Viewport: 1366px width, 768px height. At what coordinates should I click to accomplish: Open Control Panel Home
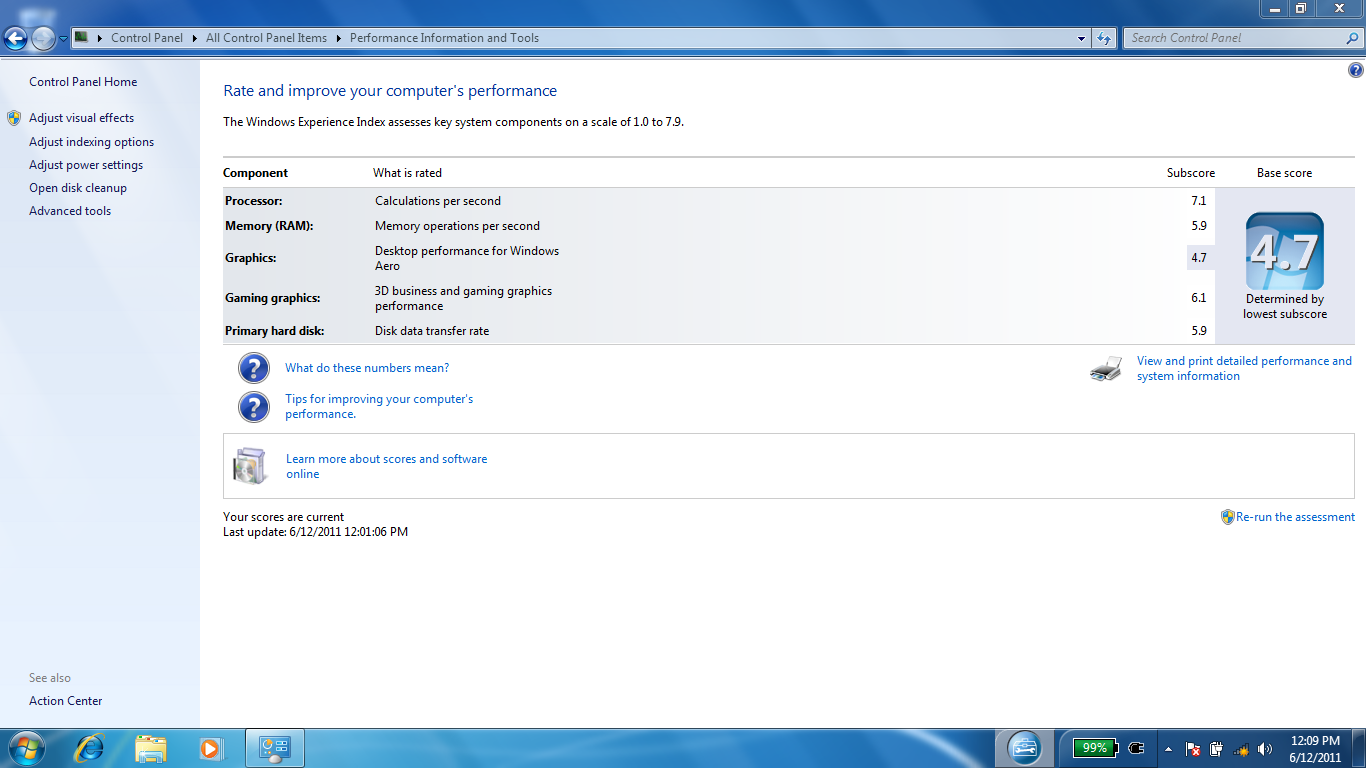83,82
